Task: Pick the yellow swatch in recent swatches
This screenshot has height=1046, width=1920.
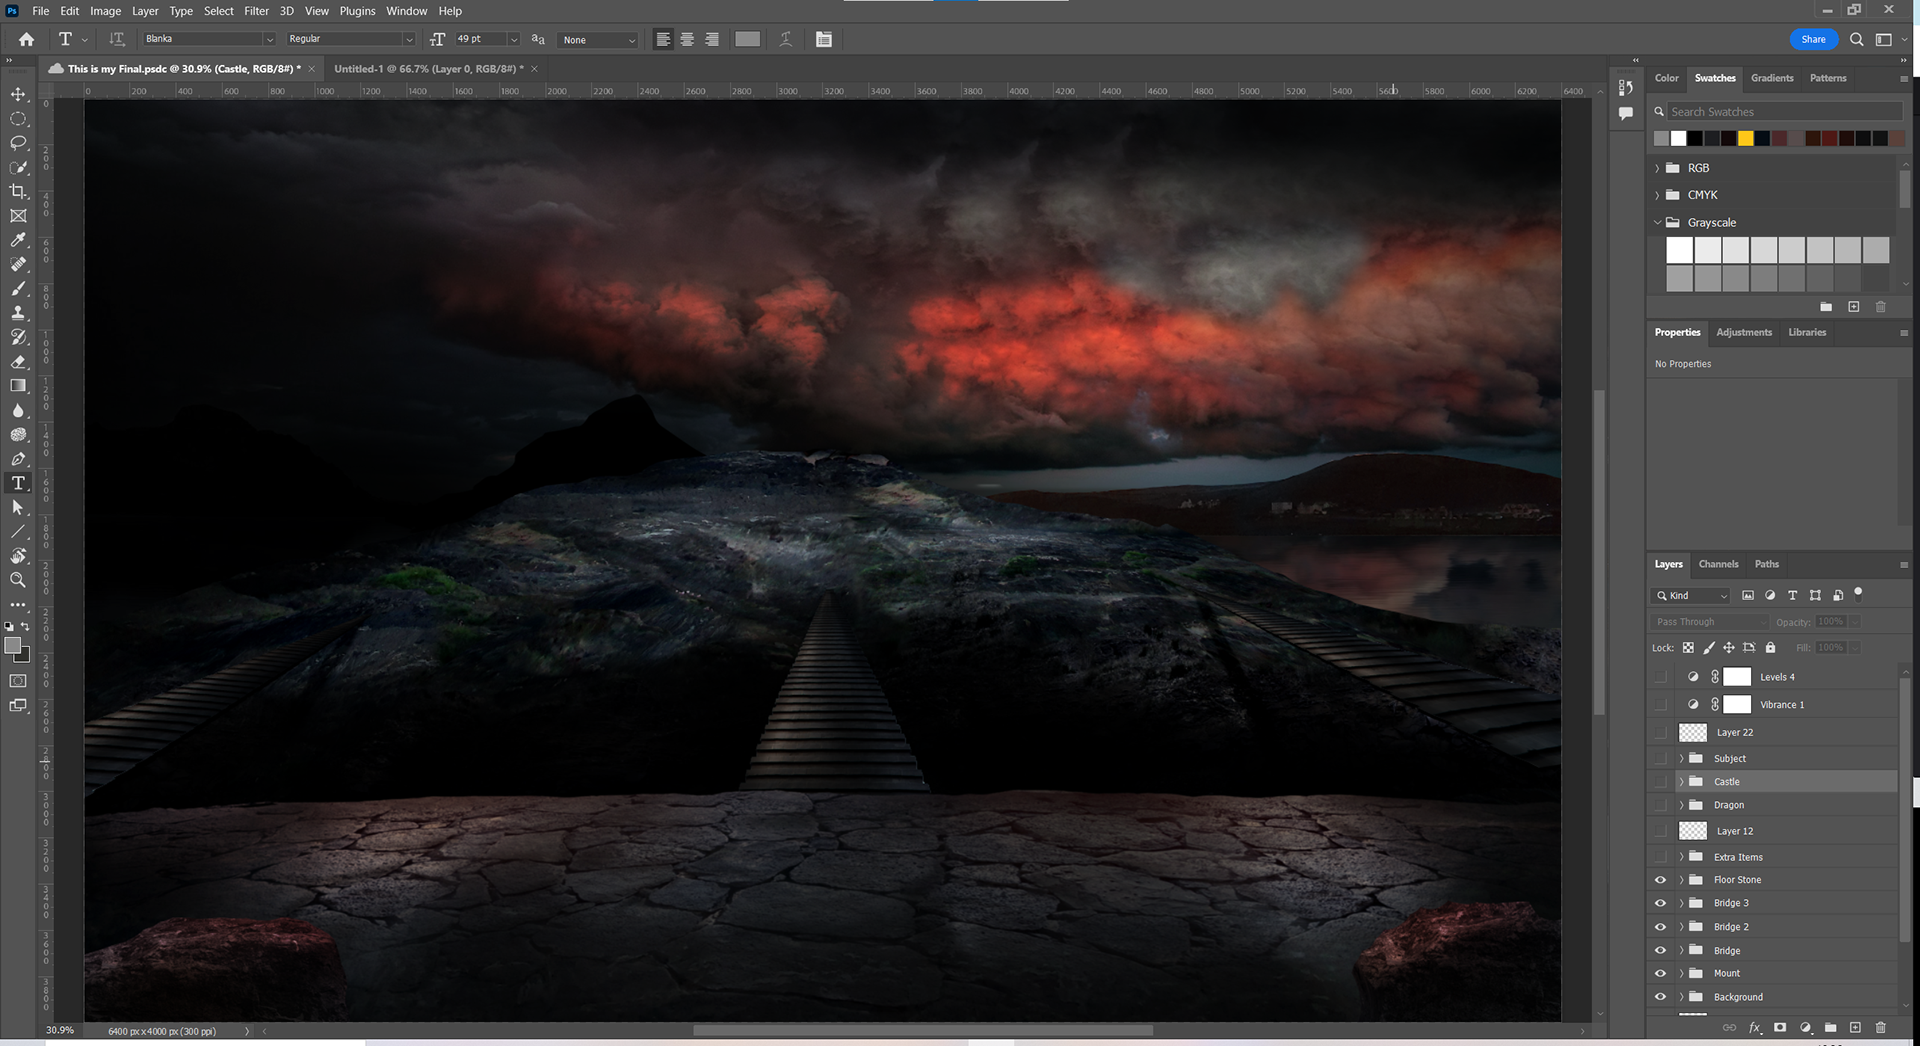Action: (1745, 139)
